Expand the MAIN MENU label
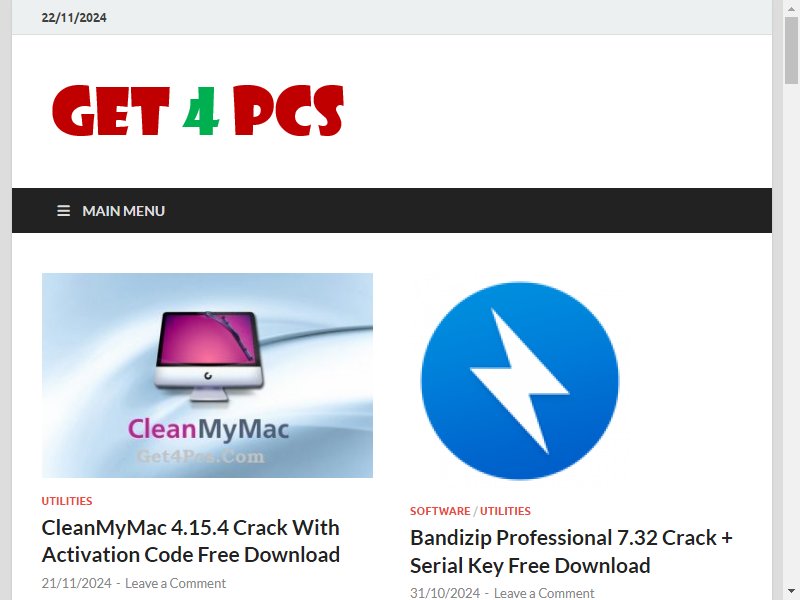The height and width of the screenshot is (600, 800). pos(123,211)
